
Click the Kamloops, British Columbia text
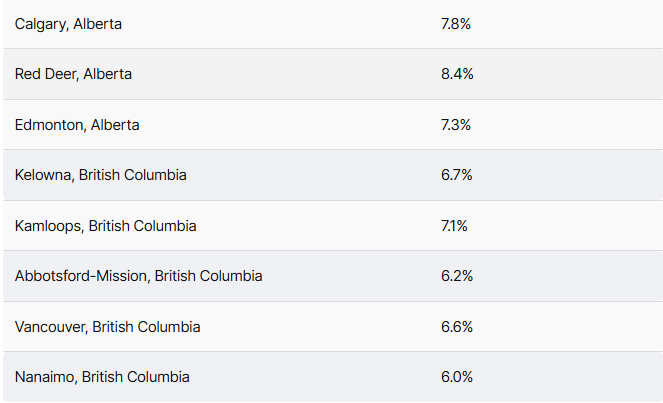106,226
